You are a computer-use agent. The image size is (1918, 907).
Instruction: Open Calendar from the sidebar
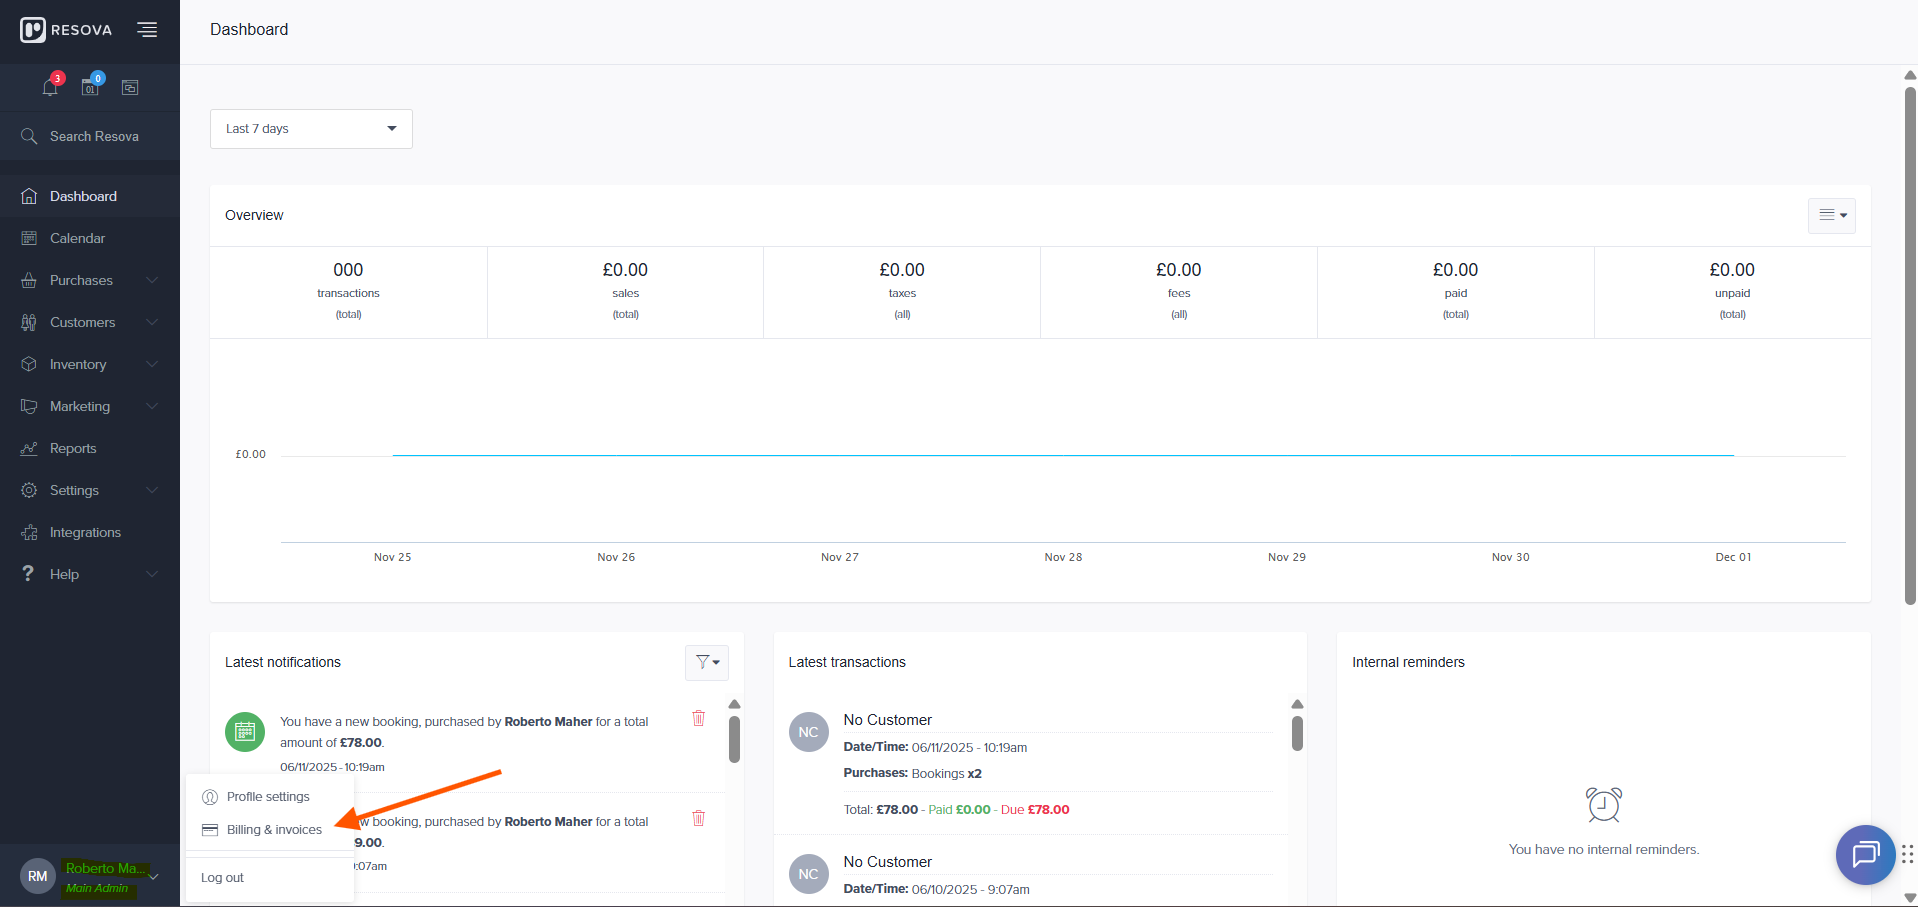pyautogui.click(x=77, y=238)
